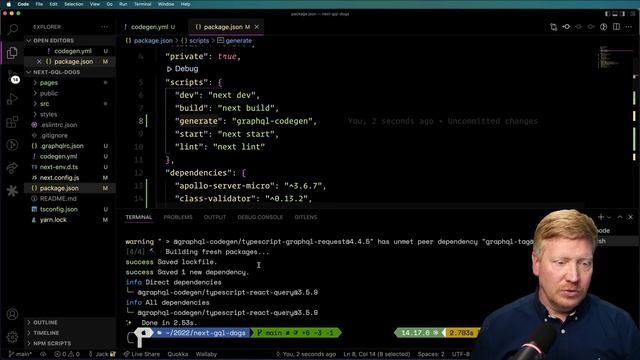Switch to the GitLens panel tab
Screen dimensions: 640x360
coord(306,217)
